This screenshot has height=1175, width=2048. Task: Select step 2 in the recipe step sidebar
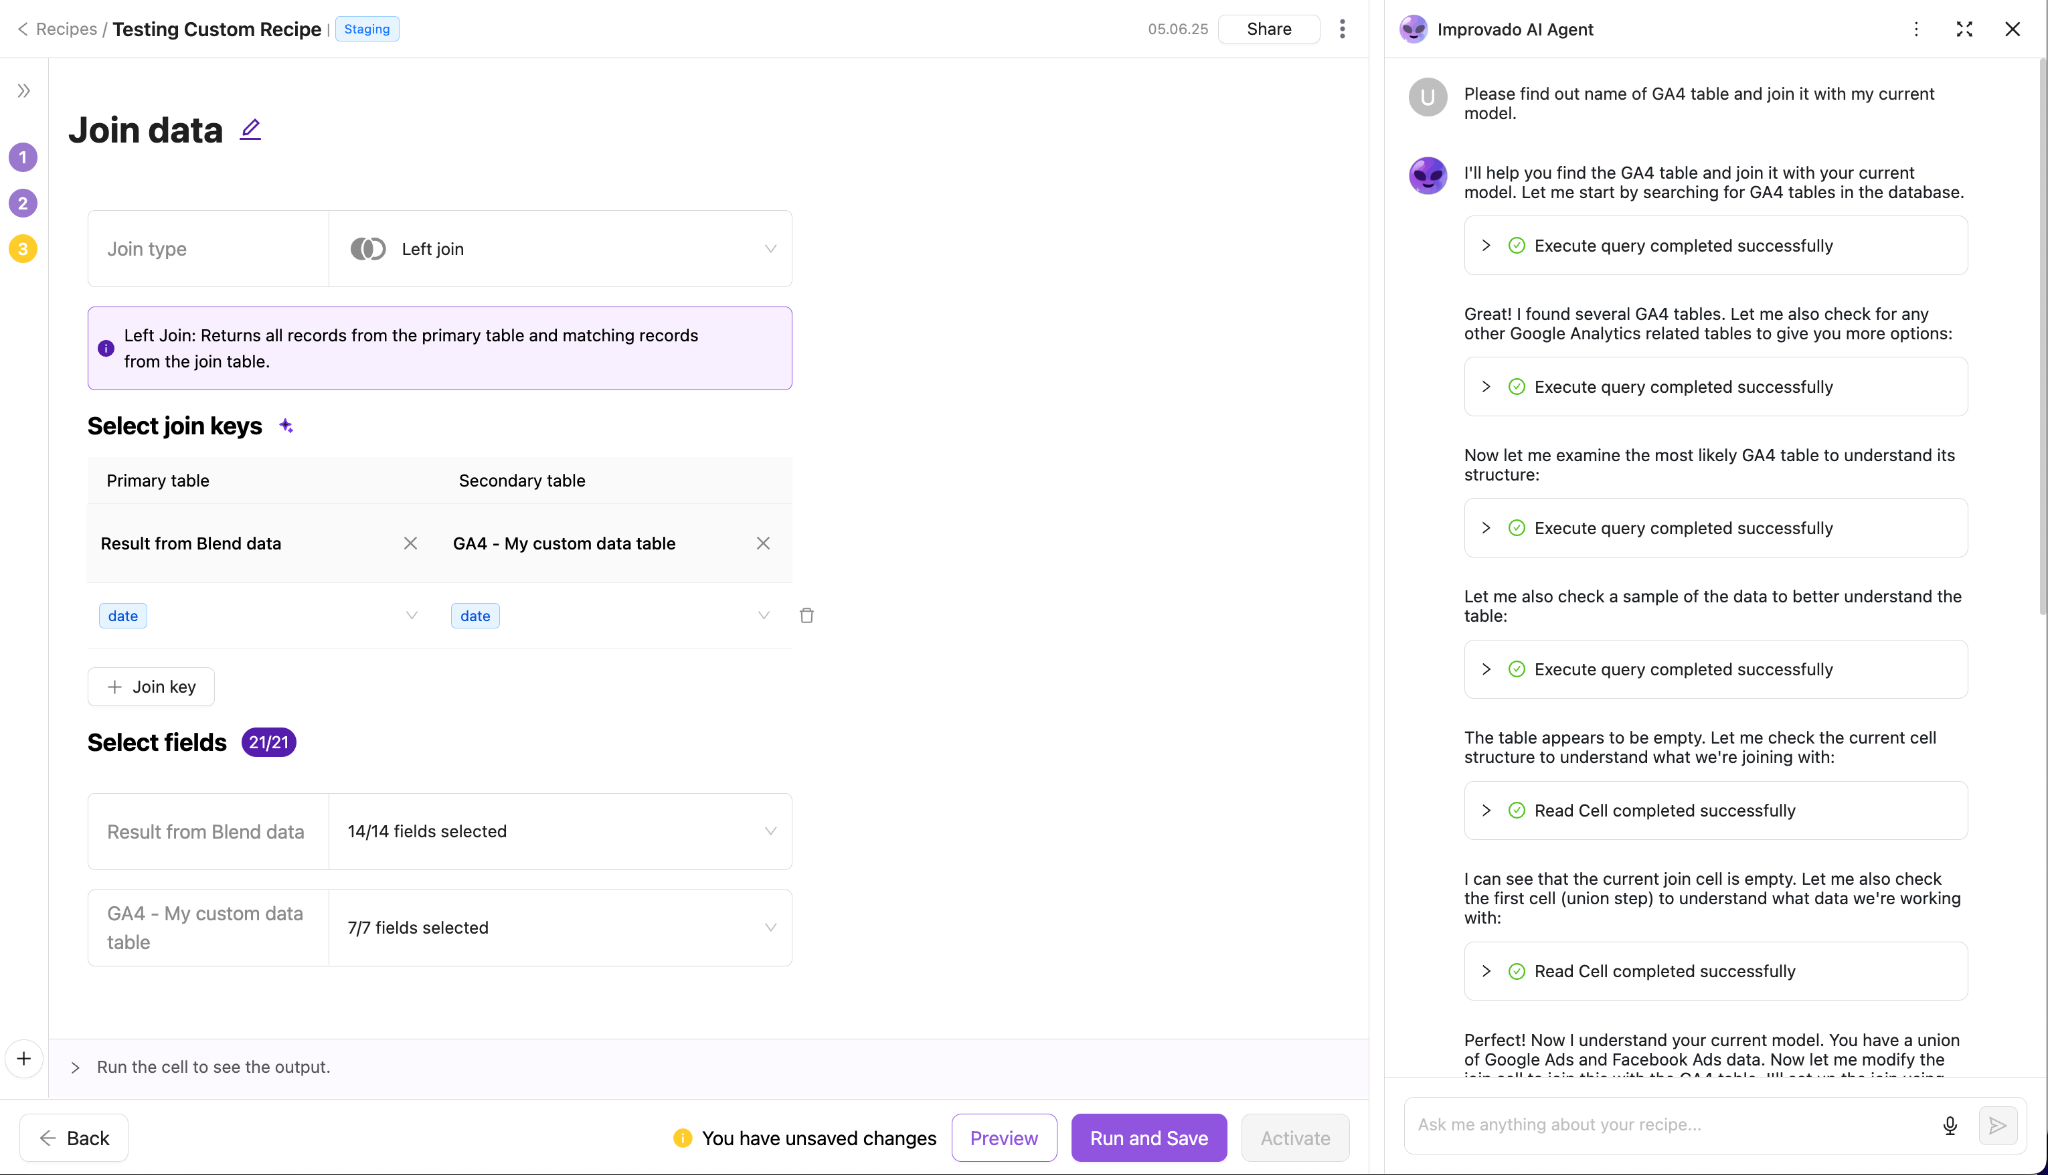pos(23,203)
